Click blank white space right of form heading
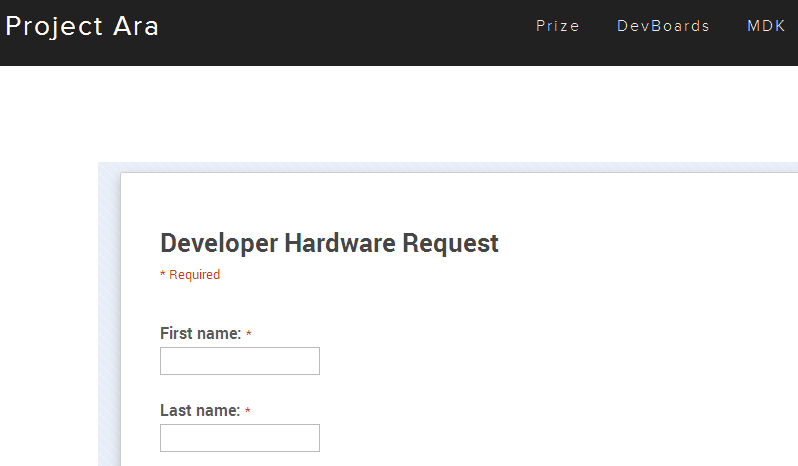Image resolution: width=798 pixels, height=466 pixels. pyautogui.click(x=650, y=243)
